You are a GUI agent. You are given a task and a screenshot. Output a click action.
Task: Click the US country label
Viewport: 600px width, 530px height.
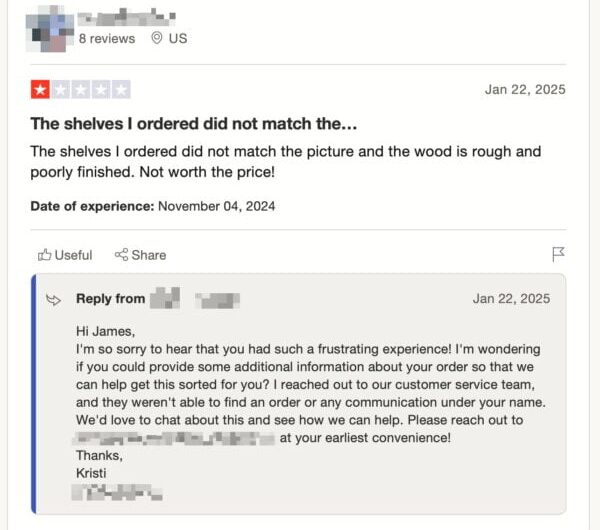tap(178, 38)
